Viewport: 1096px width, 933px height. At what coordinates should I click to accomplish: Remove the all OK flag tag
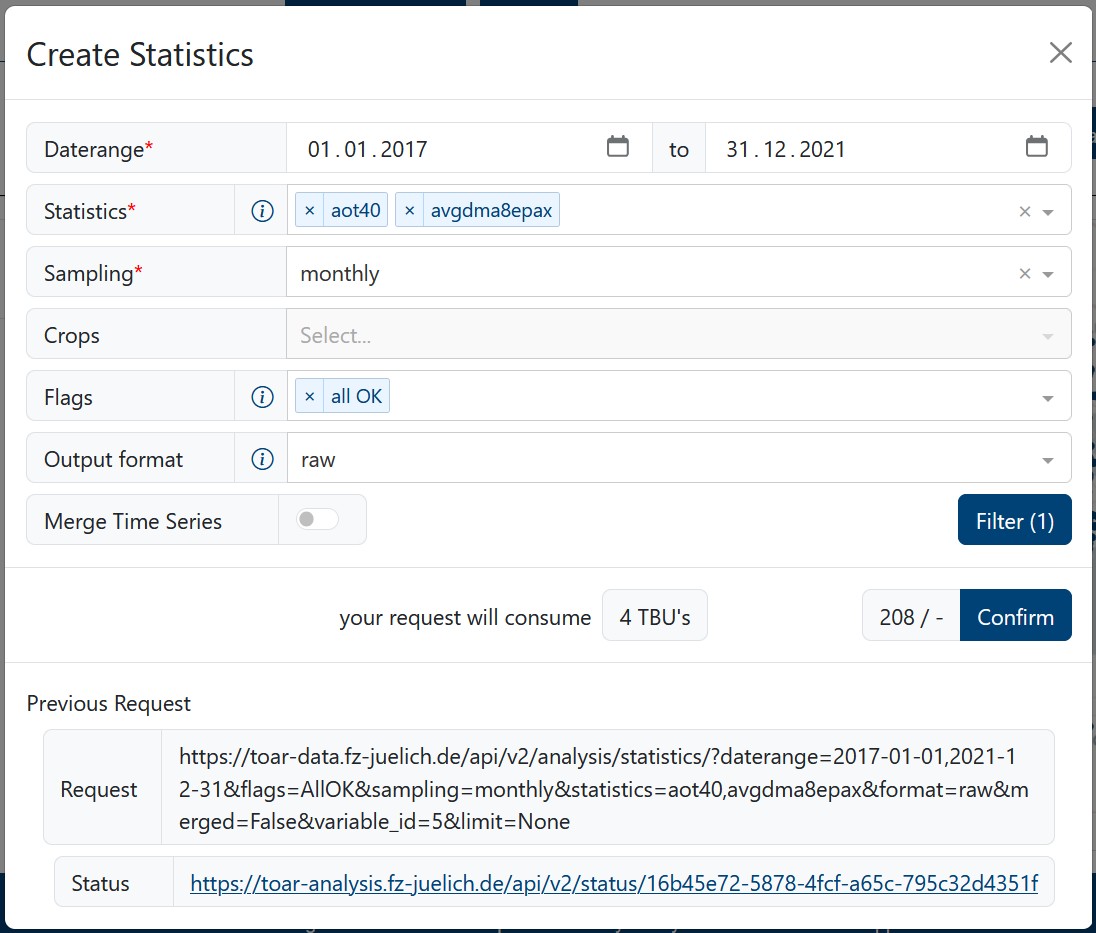(x=310, y=397)
